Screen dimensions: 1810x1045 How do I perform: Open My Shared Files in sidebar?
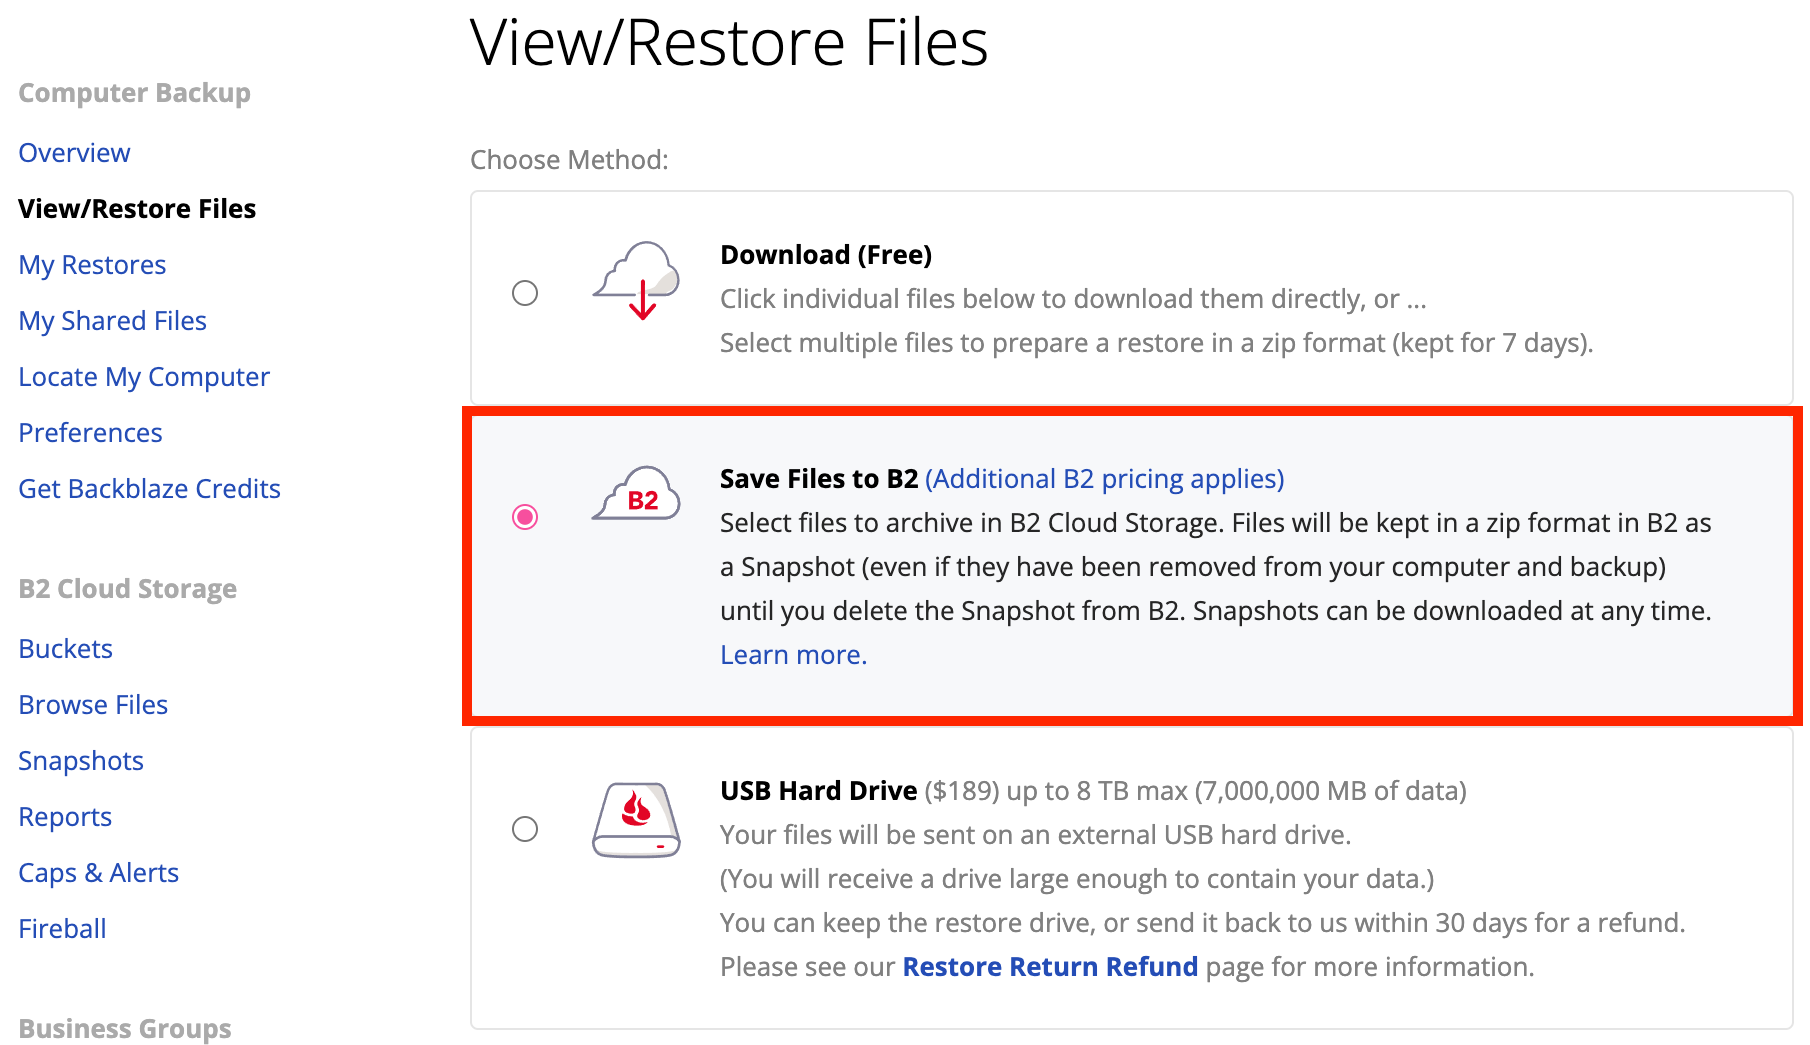(112, 321)
